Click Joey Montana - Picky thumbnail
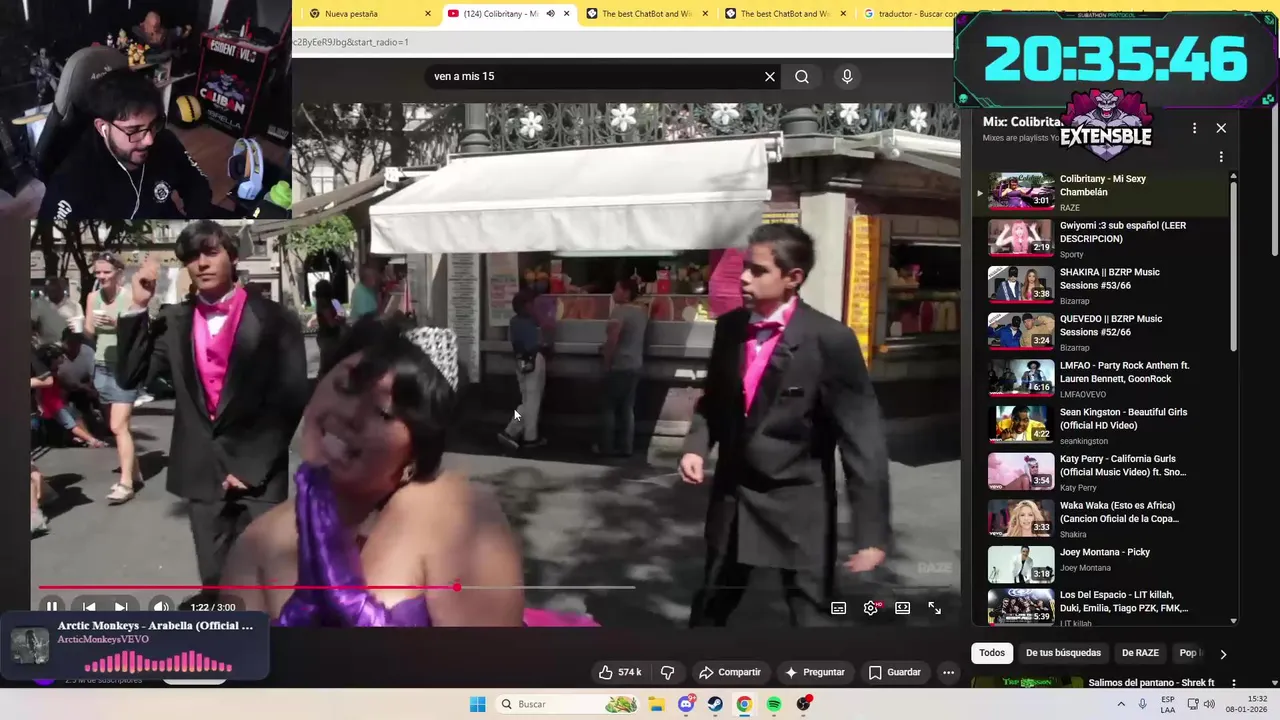The height and width of the screenshot is (720, 1280). [x=1021, y=564]
